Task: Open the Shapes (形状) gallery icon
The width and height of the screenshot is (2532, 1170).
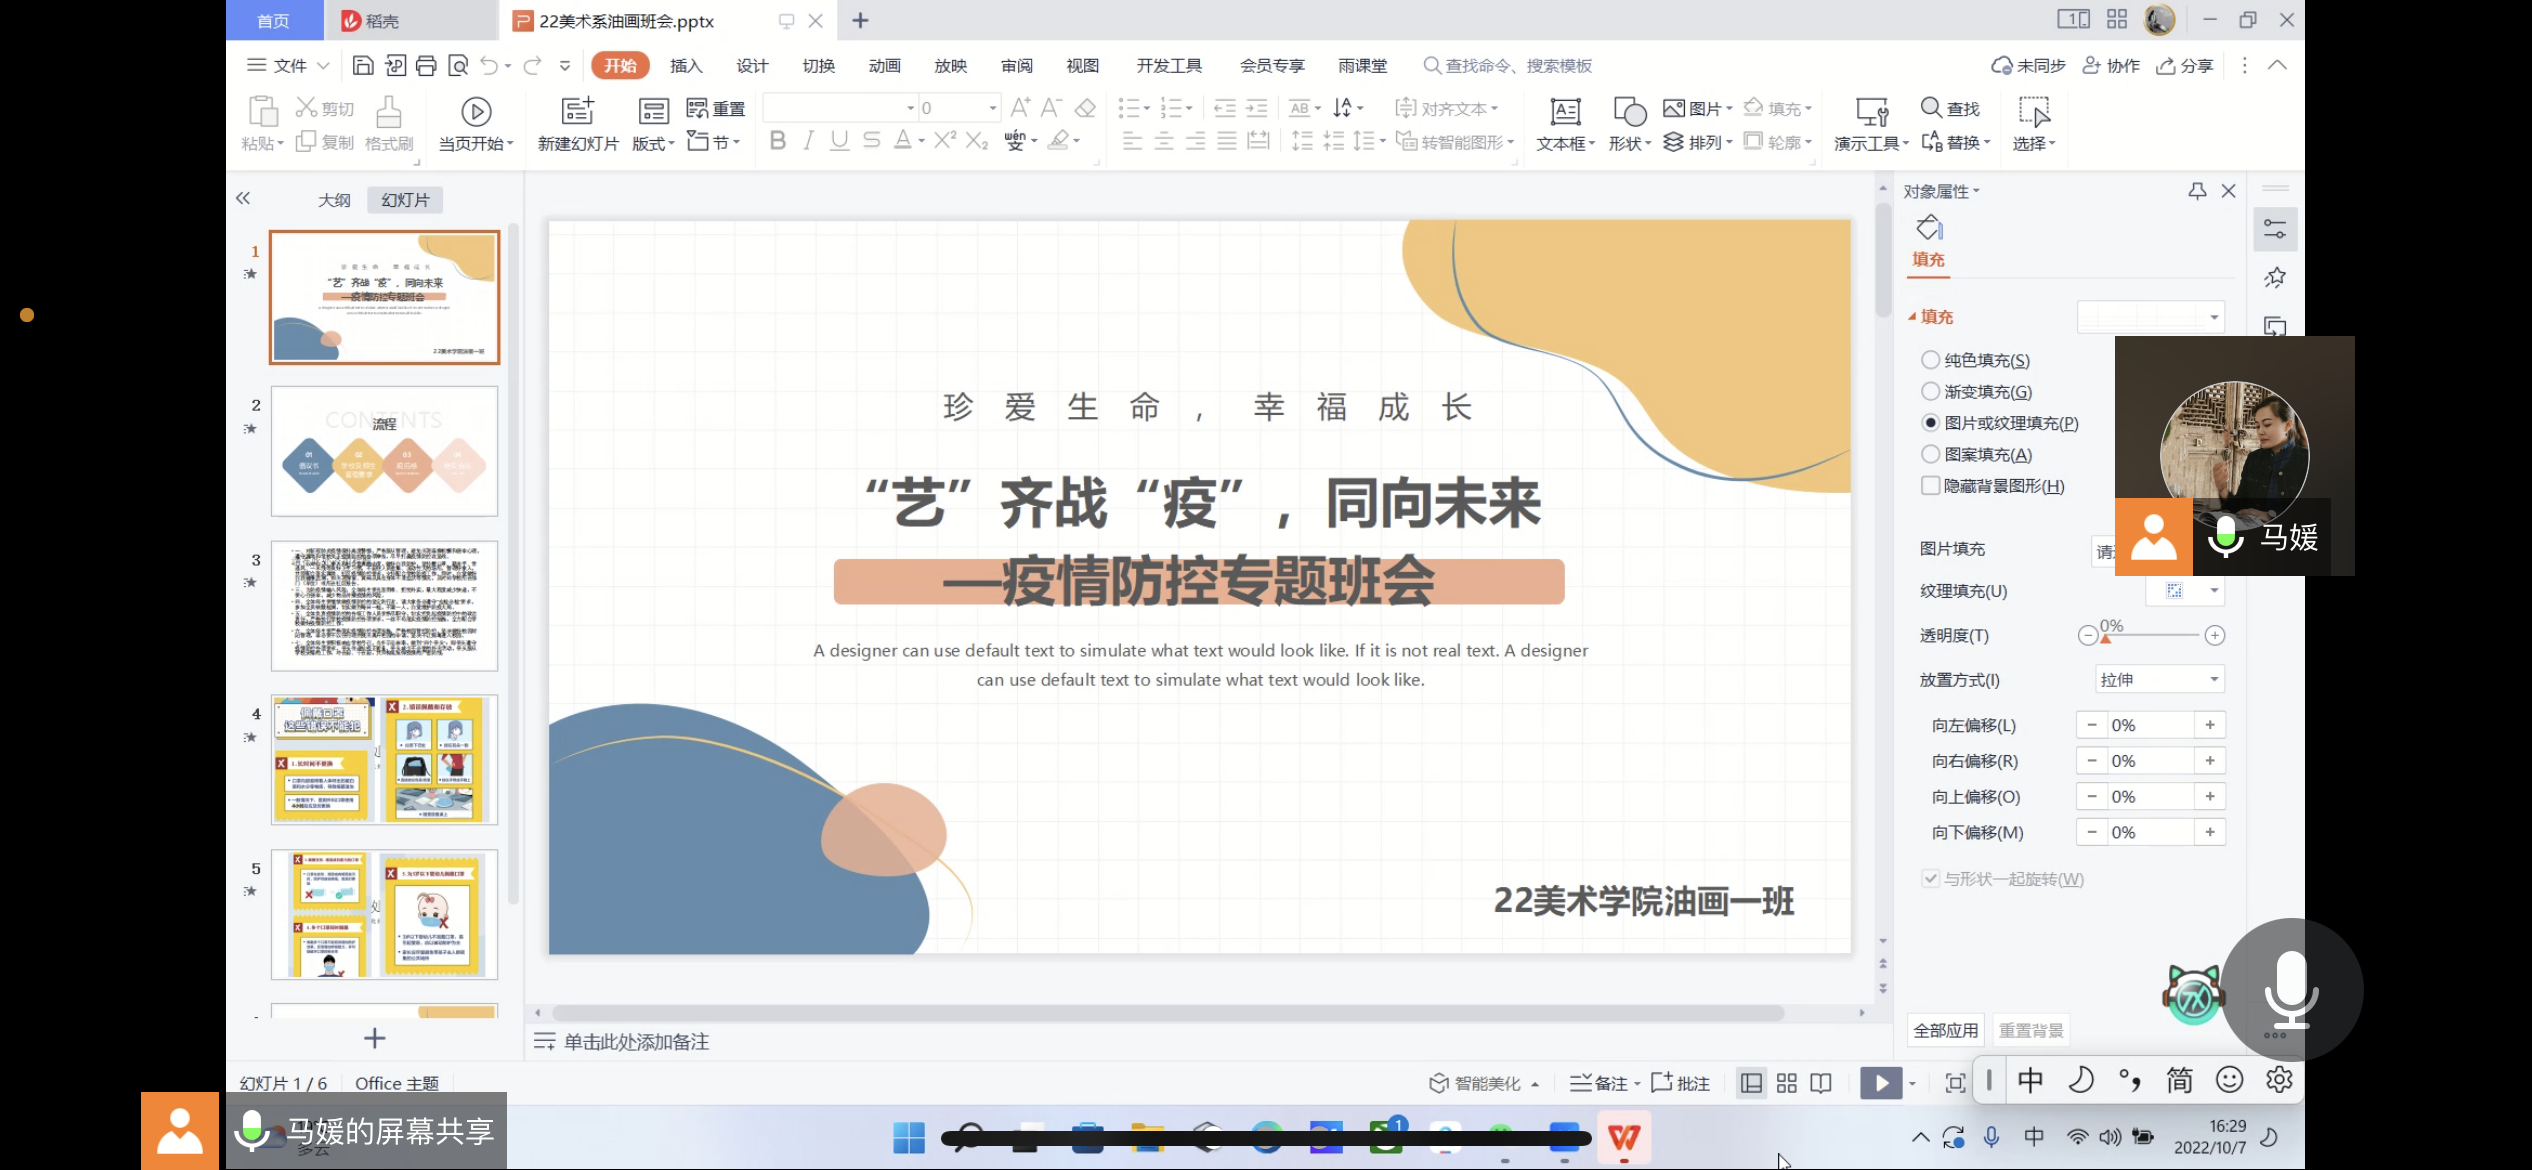Action: [1629, 111]
